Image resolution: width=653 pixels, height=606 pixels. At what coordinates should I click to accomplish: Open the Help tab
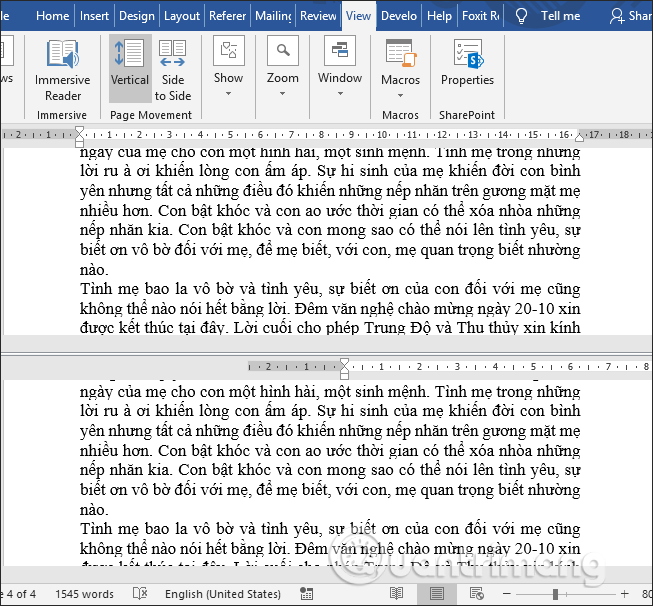pyautogui.click(x=439, y=16)
